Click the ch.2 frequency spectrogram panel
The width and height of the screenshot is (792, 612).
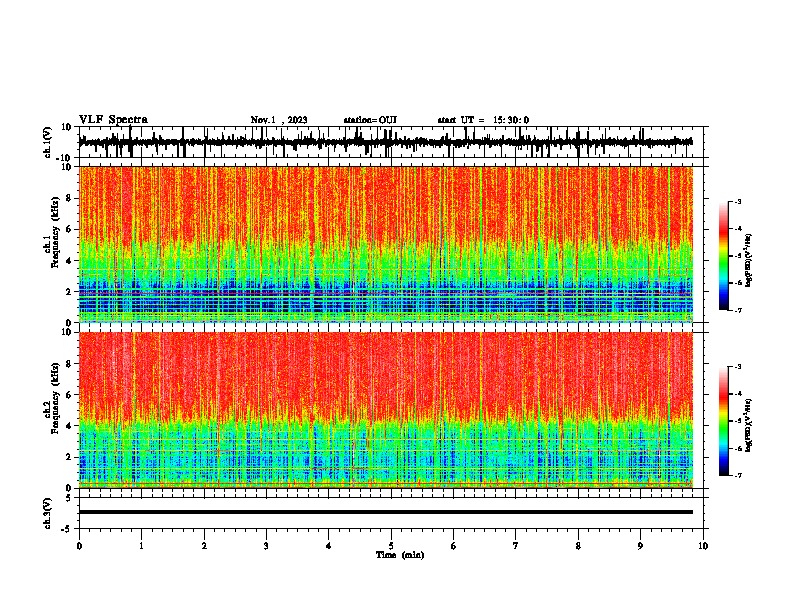pos(386,410)
